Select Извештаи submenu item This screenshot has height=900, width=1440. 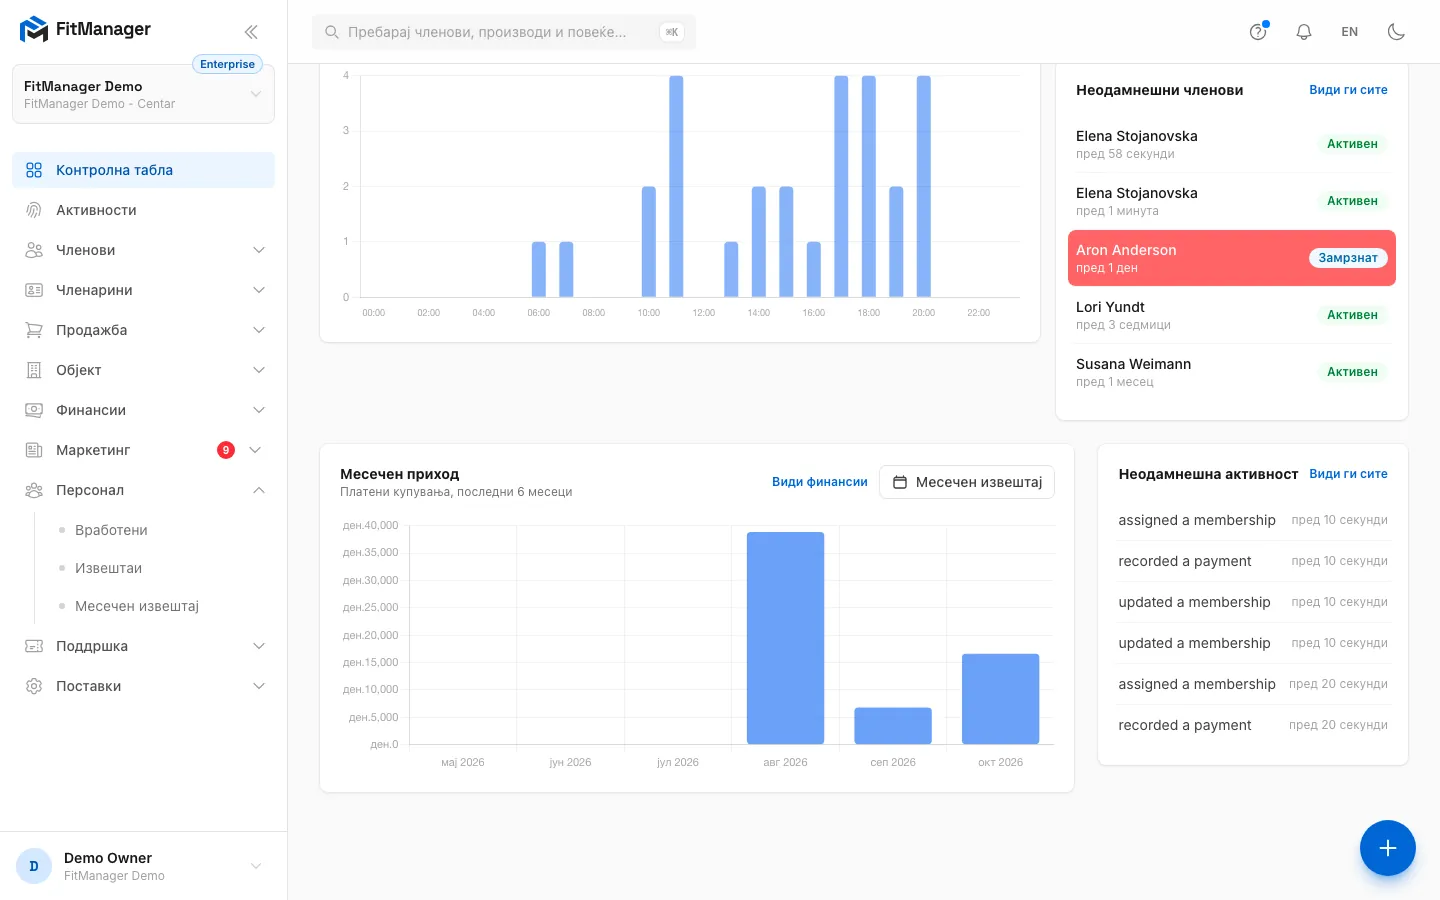tap(108, 568)
